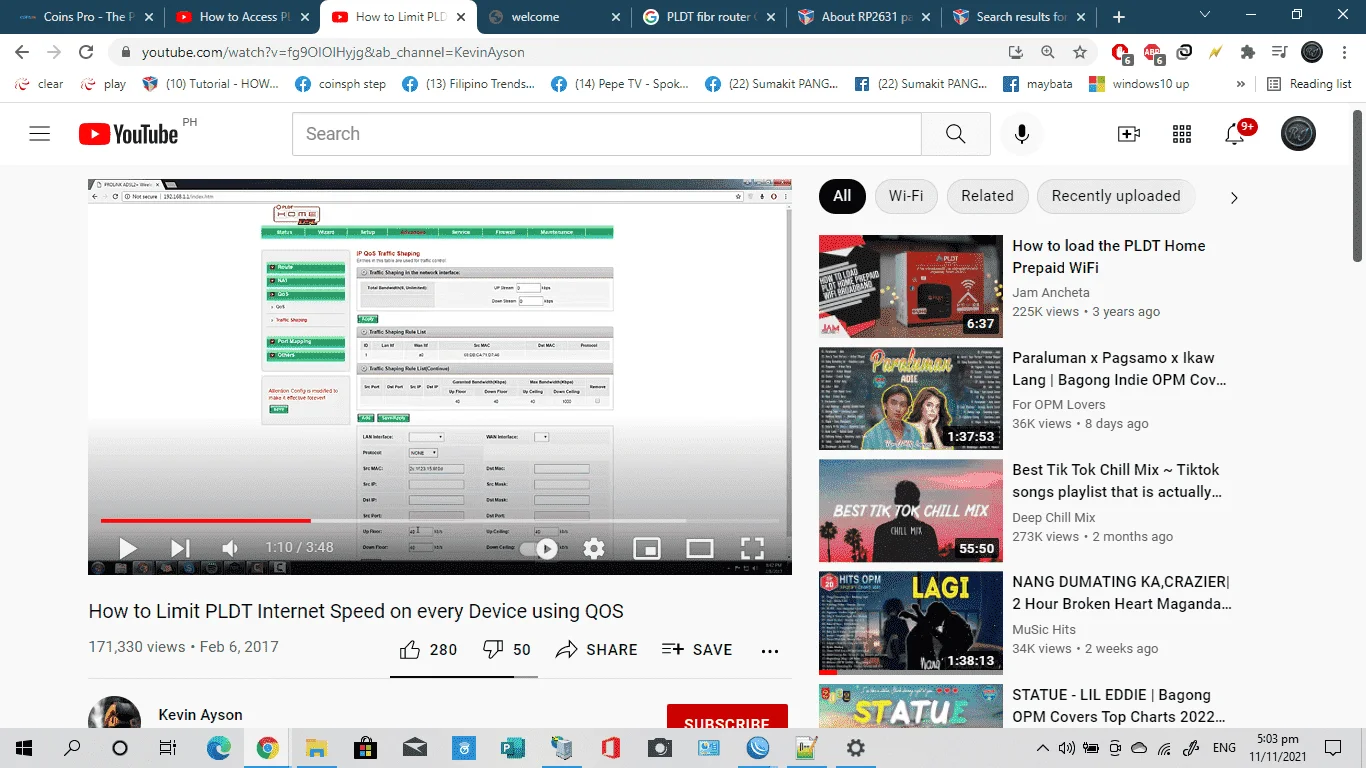Open the zoom indicator in address bar

[1048, 52]
